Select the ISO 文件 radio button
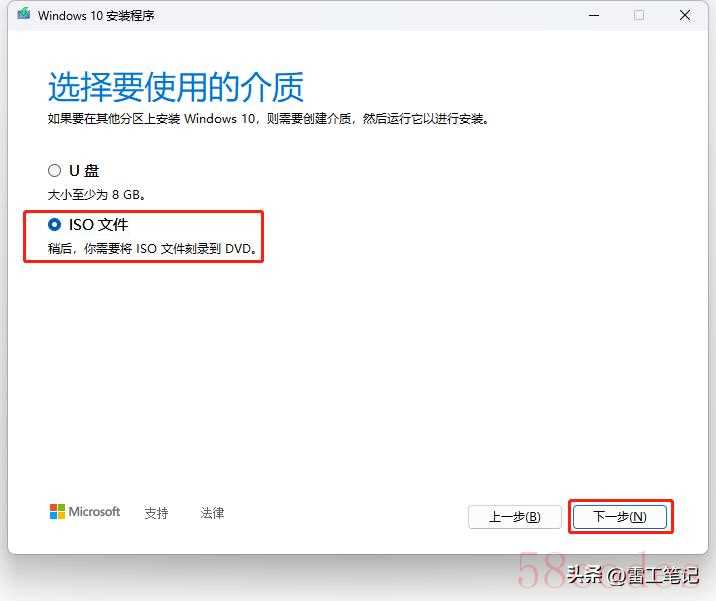 (x=54, y=224)
